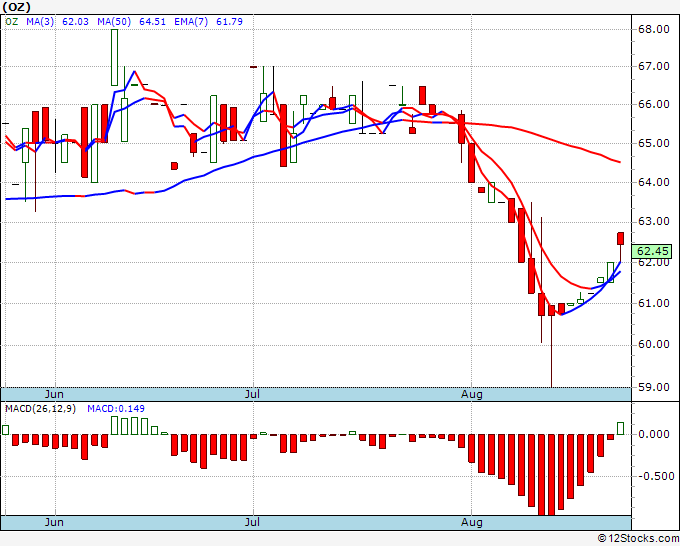Click the 64.00 price axis label
This screenshot has height=546, width=680.
(x=654, y=182)
